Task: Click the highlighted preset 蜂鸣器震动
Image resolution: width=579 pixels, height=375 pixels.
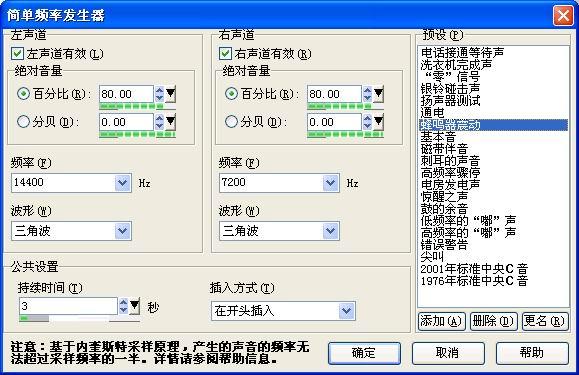Action: pyautogui.click(x=493, y=125)
